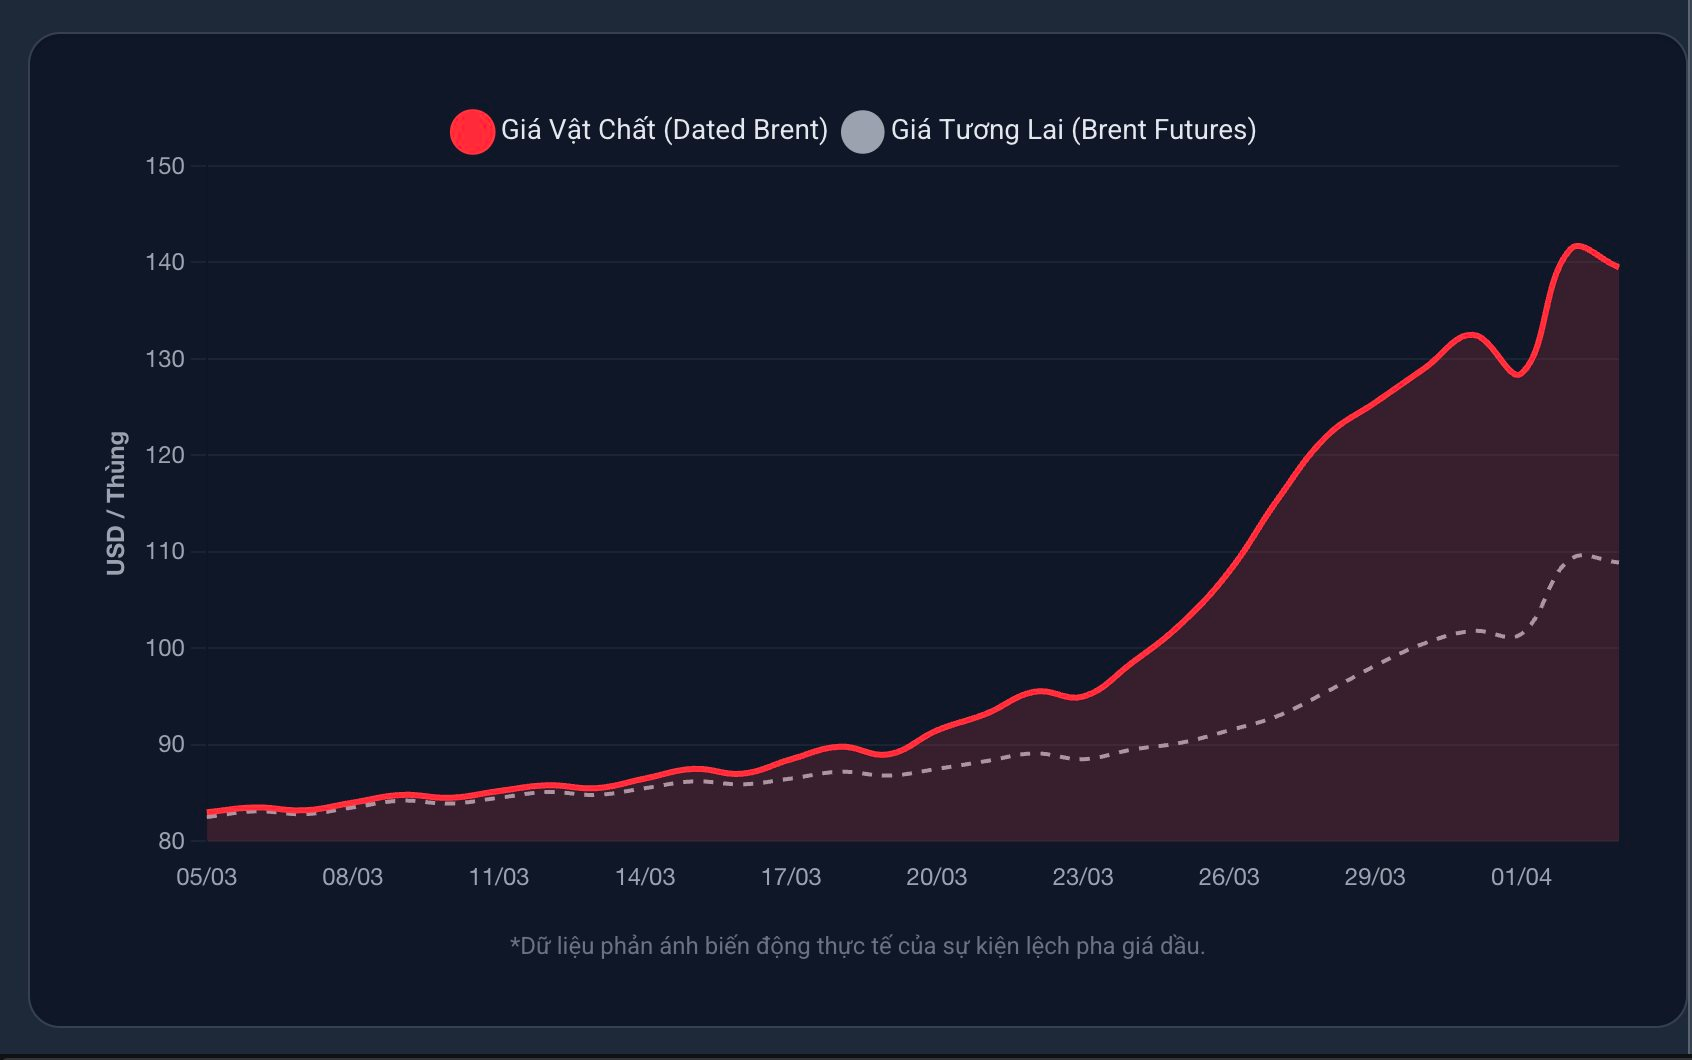Image resolution: width=1692 pixels, height=1060 pixels.
Task: Toggle the 'Giá Tương Lai (Brent Futures)' legend label
Action: [1073, 130]
